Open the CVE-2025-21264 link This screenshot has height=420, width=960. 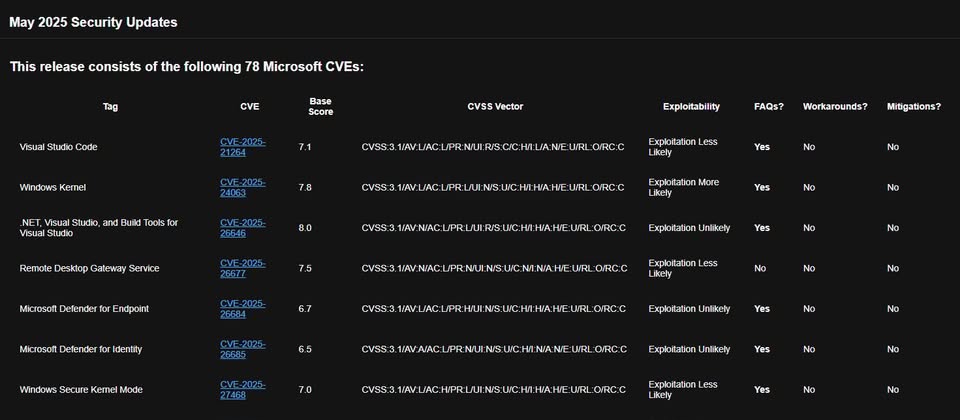(242, 147)
